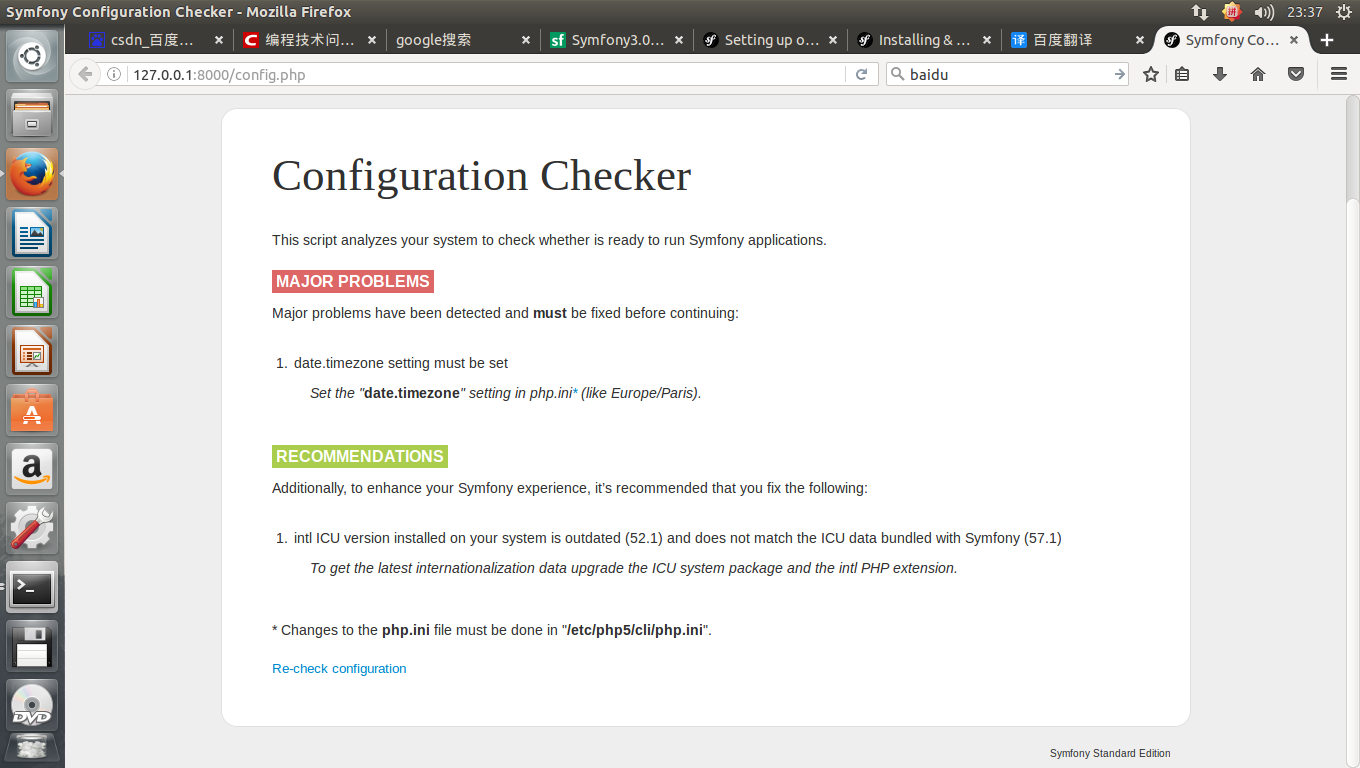Open new tab with plus button
The image size is (1360, 768).
[x=1327, y=40]
